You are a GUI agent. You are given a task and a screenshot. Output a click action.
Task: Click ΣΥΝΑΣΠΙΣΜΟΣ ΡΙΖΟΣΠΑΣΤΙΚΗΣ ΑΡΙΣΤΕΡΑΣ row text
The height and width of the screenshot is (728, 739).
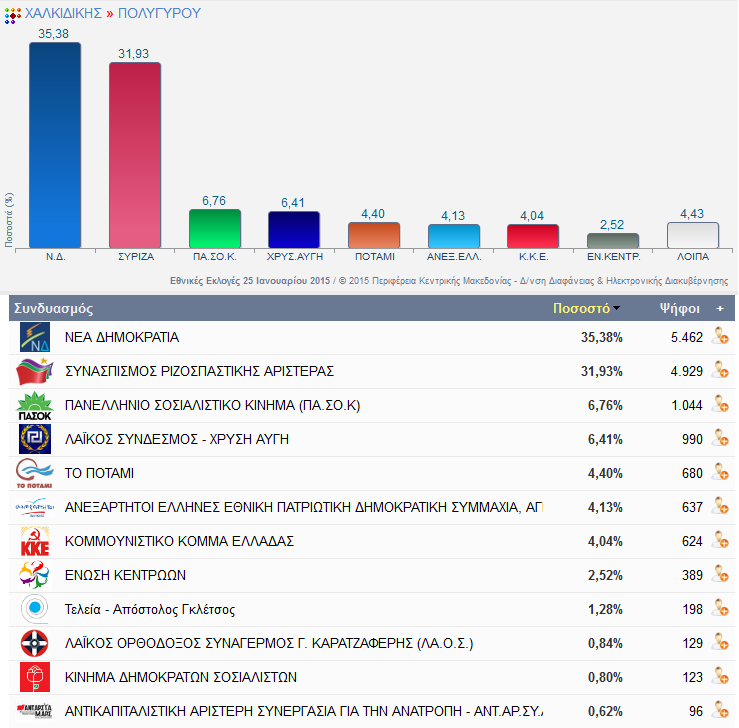[x=199, y=371]
